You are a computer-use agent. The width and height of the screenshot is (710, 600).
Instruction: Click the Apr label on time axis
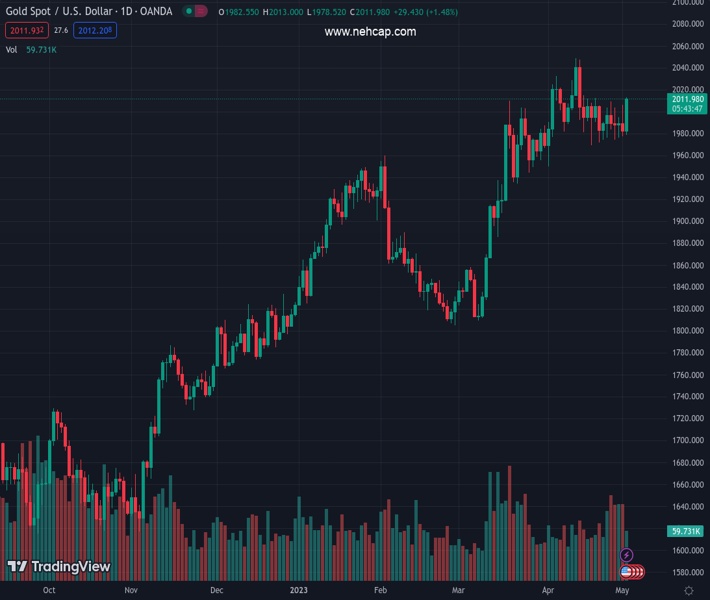tap(548, 591)
